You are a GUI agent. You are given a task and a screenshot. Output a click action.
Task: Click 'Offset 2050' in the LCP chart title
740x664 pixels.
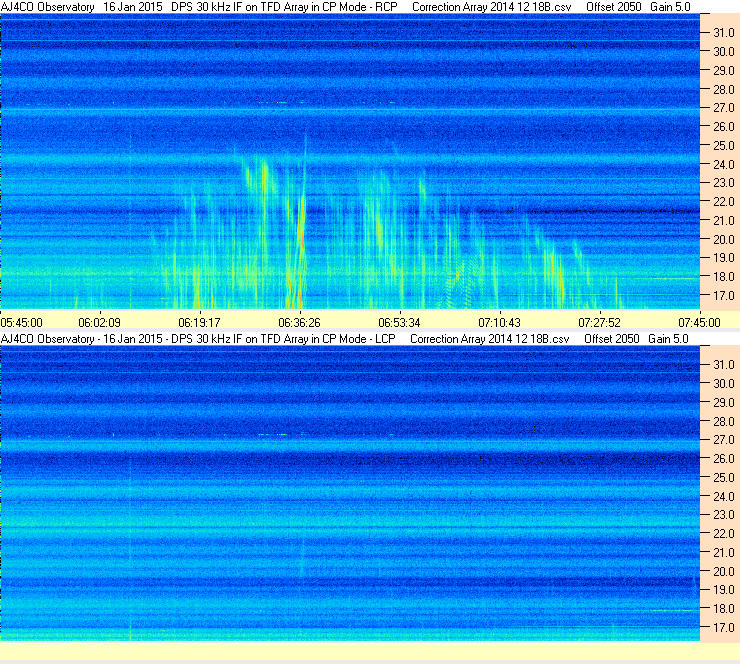tap(612, 339)
